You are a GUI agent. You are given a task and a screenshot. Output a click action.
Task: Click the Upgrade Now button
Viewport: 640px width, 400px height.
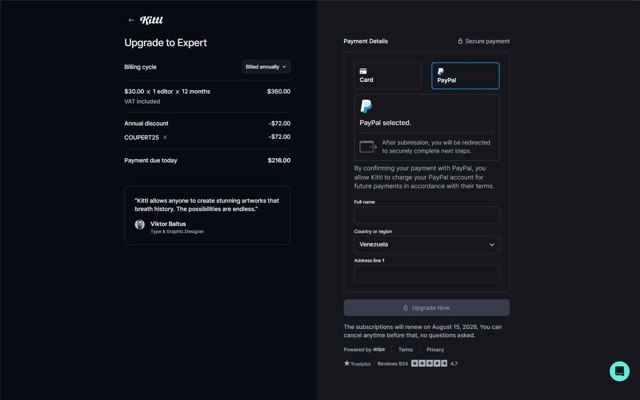click(427, 308)
